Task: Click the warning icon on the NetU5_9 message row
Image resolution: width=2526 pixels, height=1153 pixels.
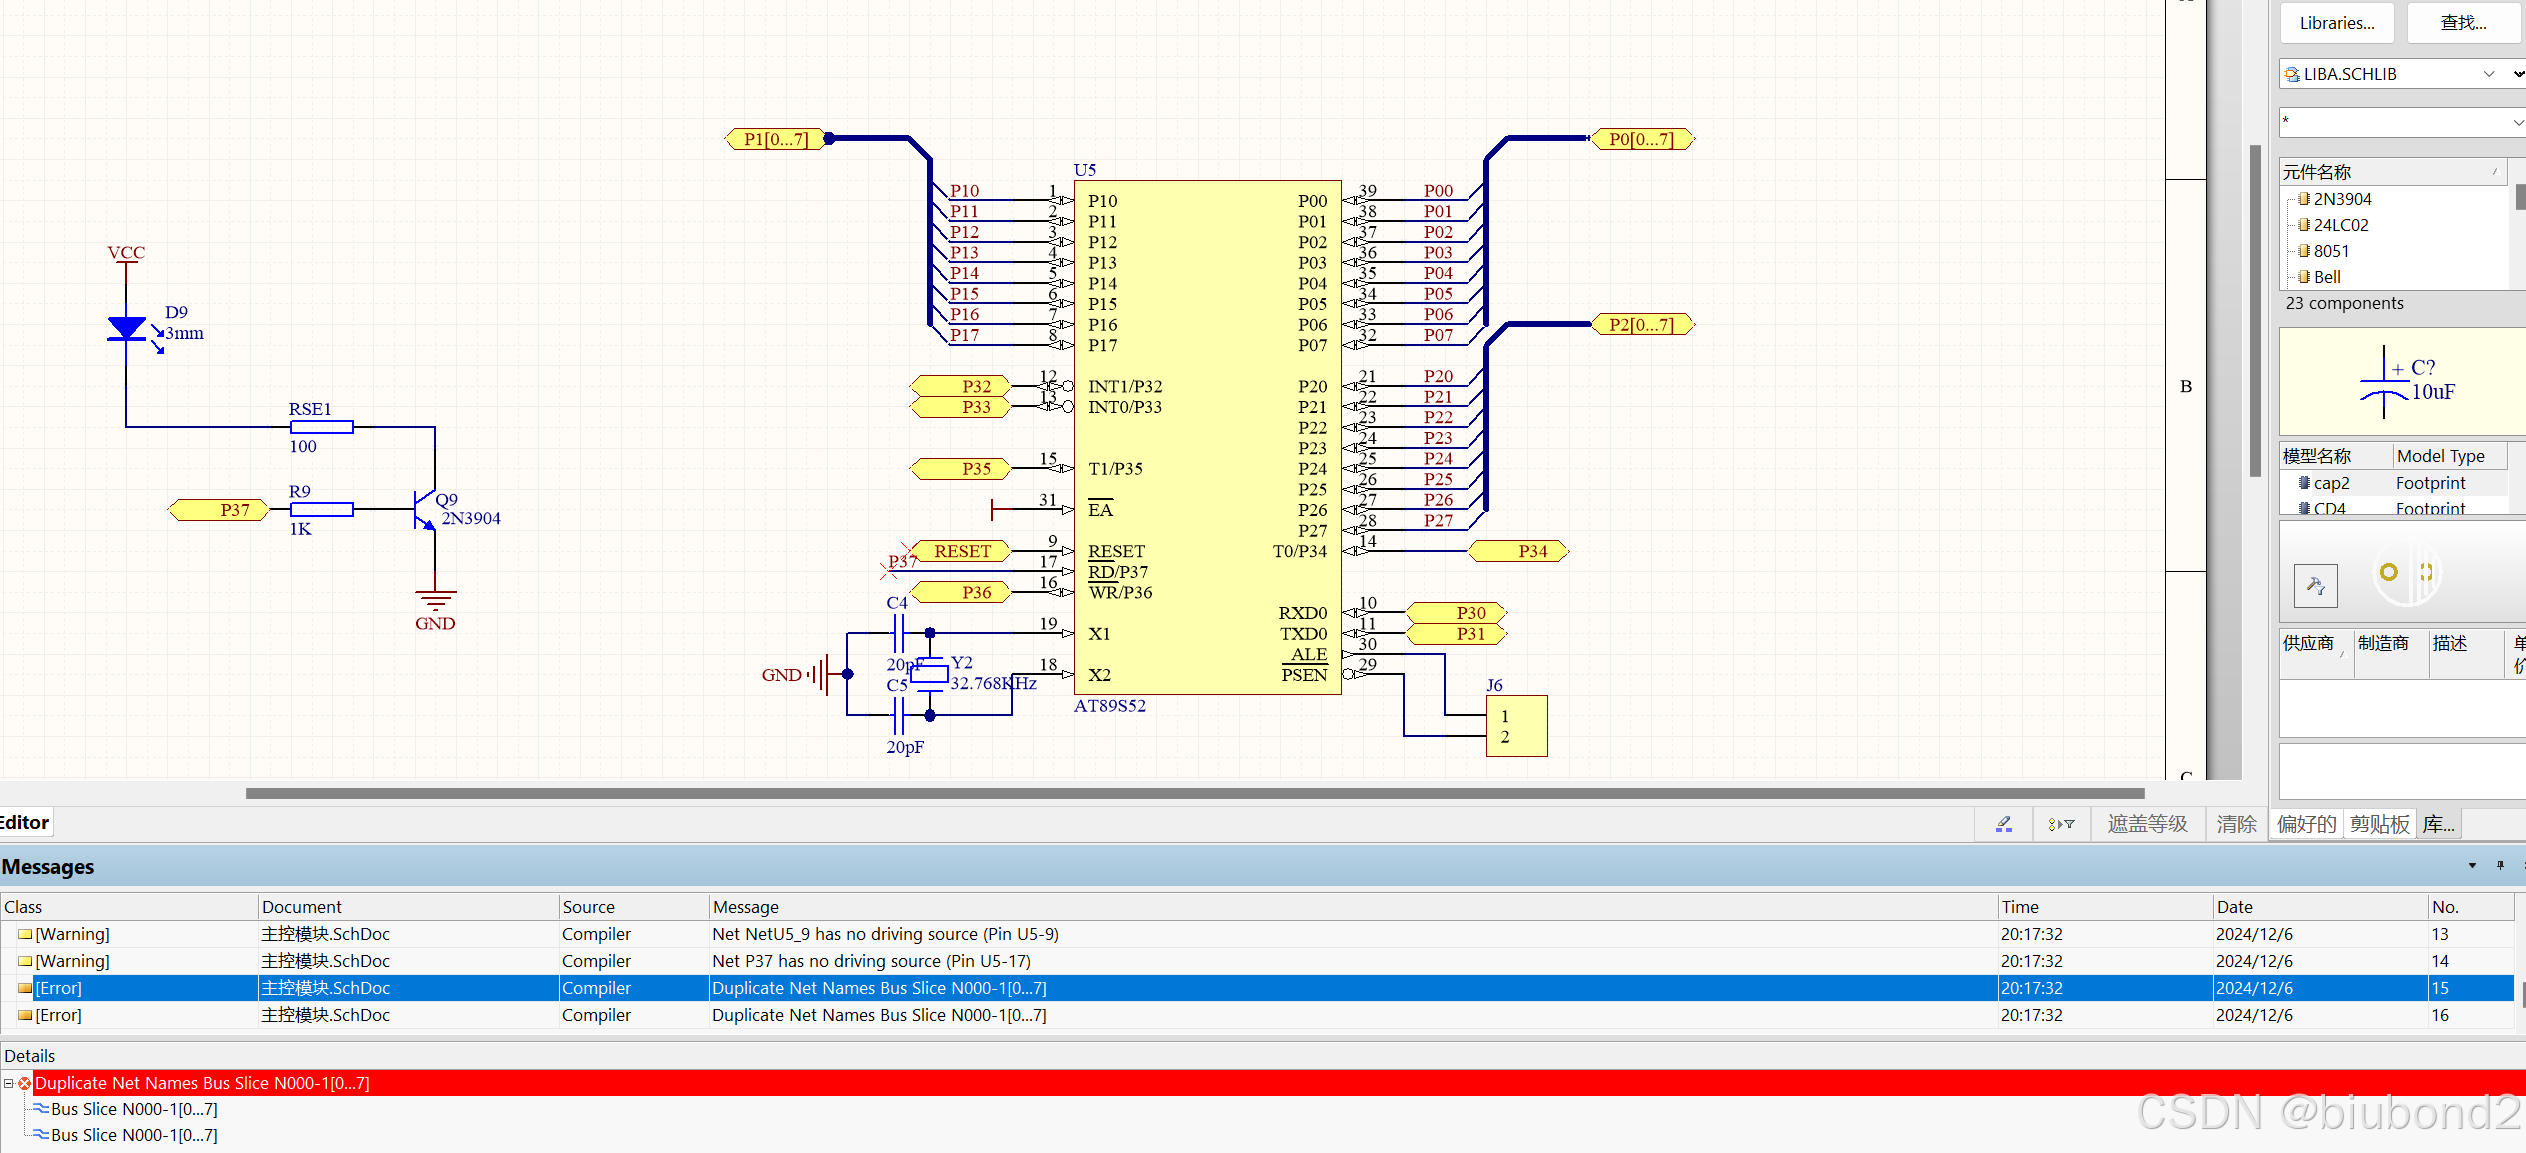Action: click(x=24, y=934)
